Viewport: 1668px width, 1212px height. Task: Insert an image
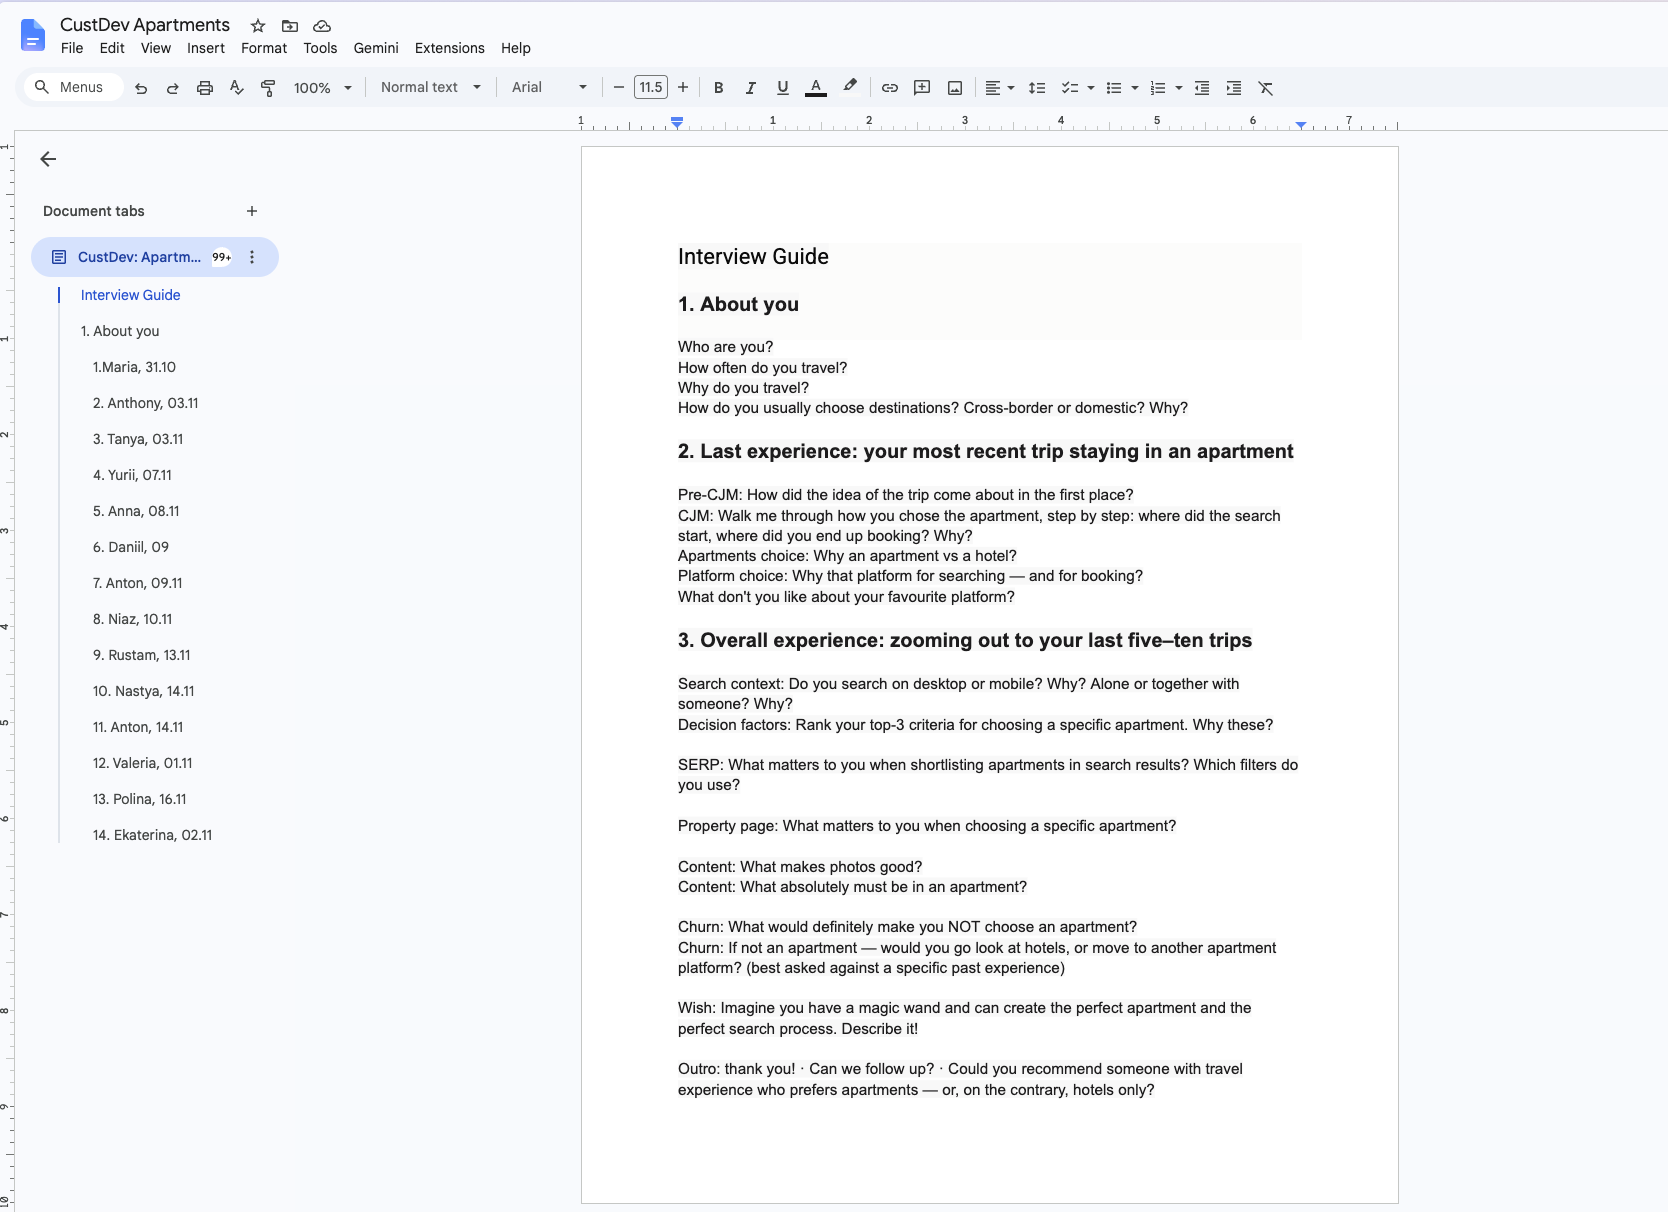coord(955,88)
